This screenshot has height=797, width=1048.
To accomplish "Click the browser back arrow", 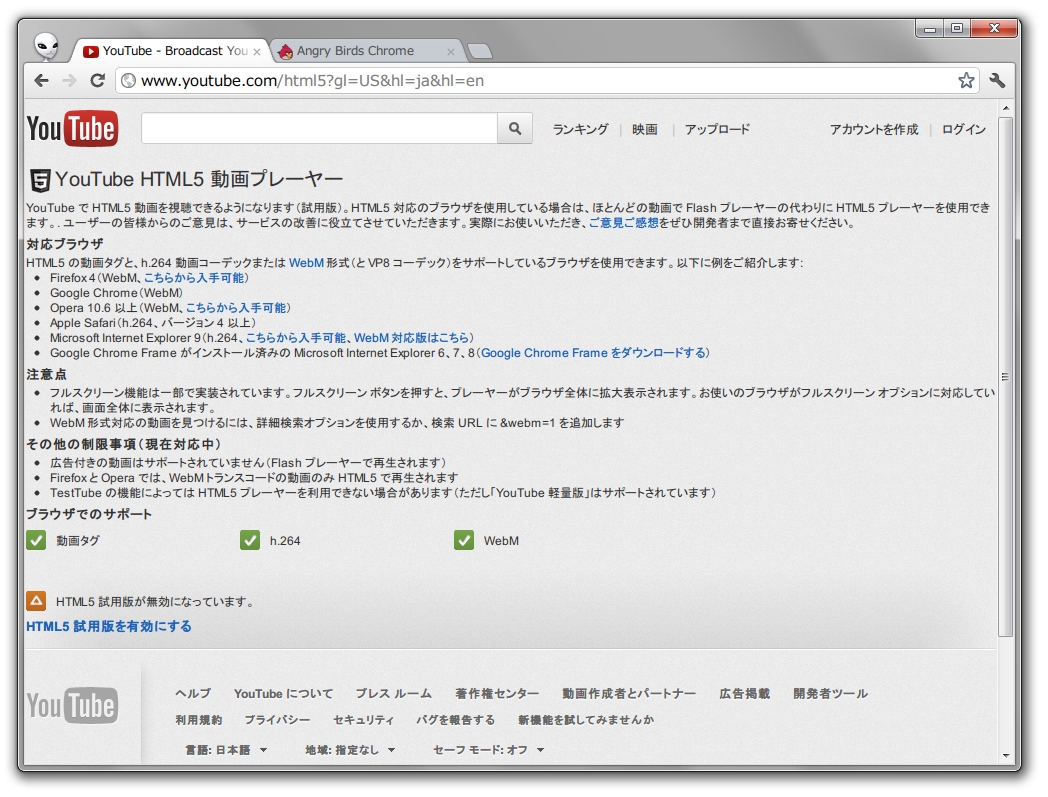I will pyautogui.click(x=40, y=81).
